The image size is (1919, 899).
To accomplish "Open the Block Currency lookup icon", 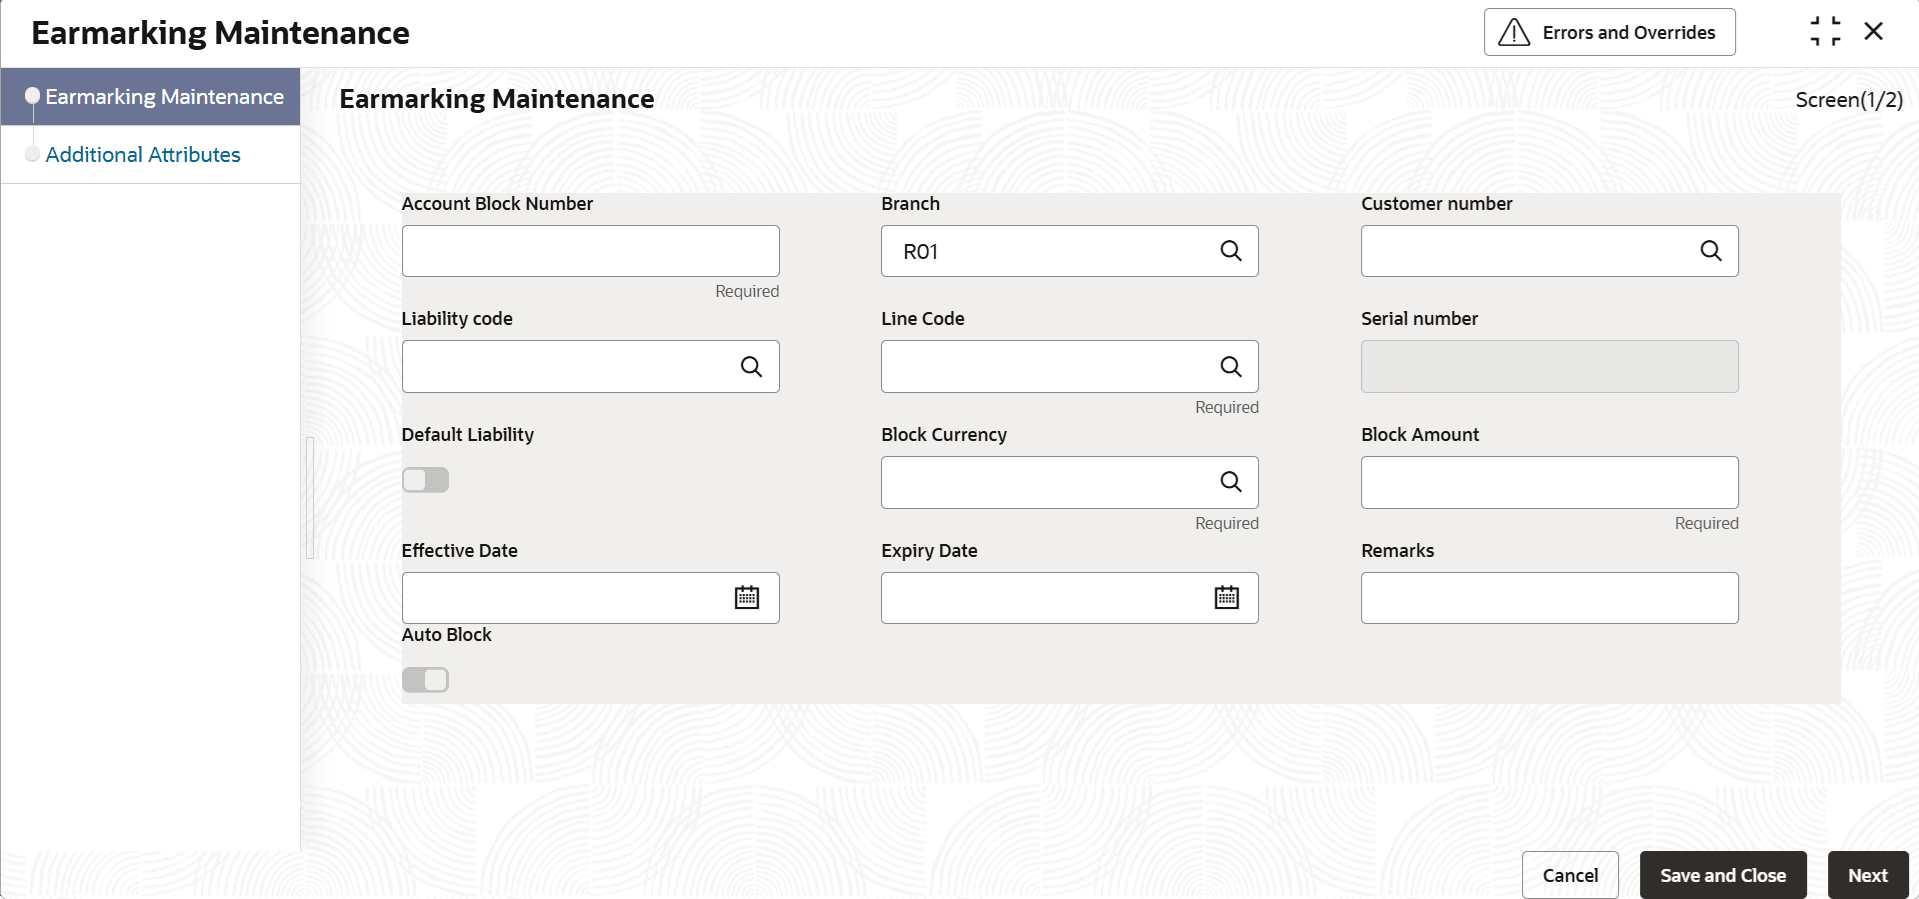I will pos(1231,482).
